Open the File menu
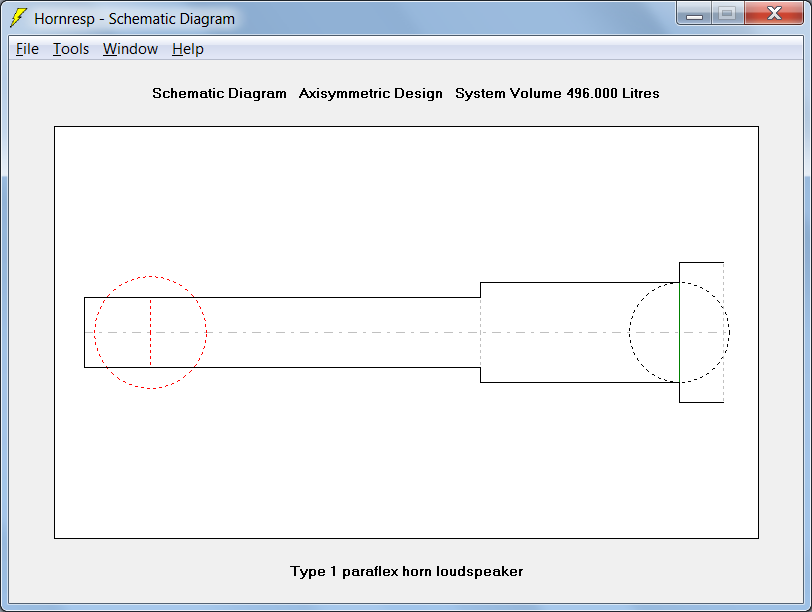Screen dimensions: 812x612 27,49
